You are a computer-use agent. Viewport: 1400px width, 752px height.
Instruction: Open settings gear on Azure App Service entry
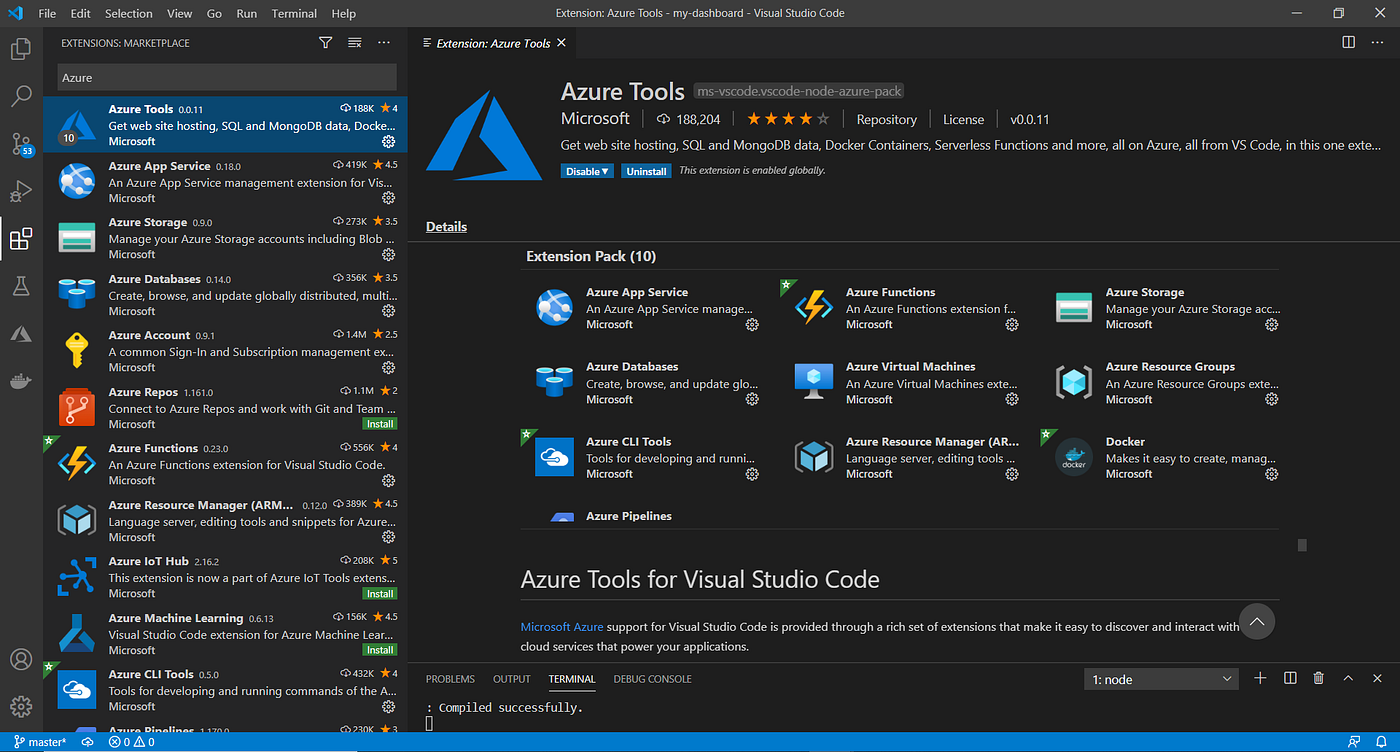tap(388, 198)
